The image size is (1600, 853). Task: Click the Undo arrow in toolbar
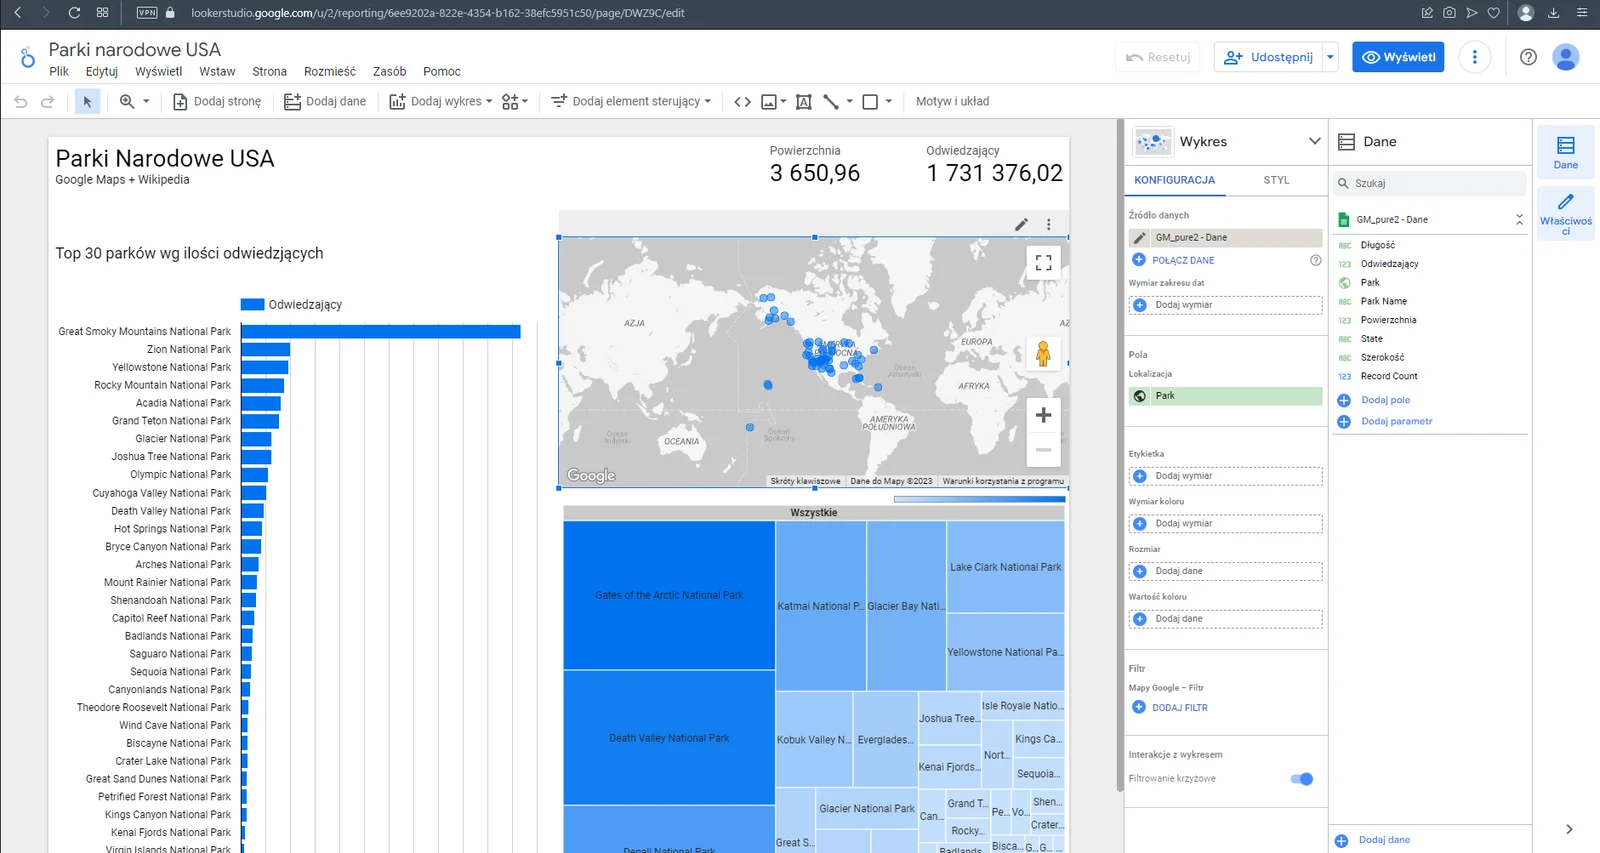(20, 101)
